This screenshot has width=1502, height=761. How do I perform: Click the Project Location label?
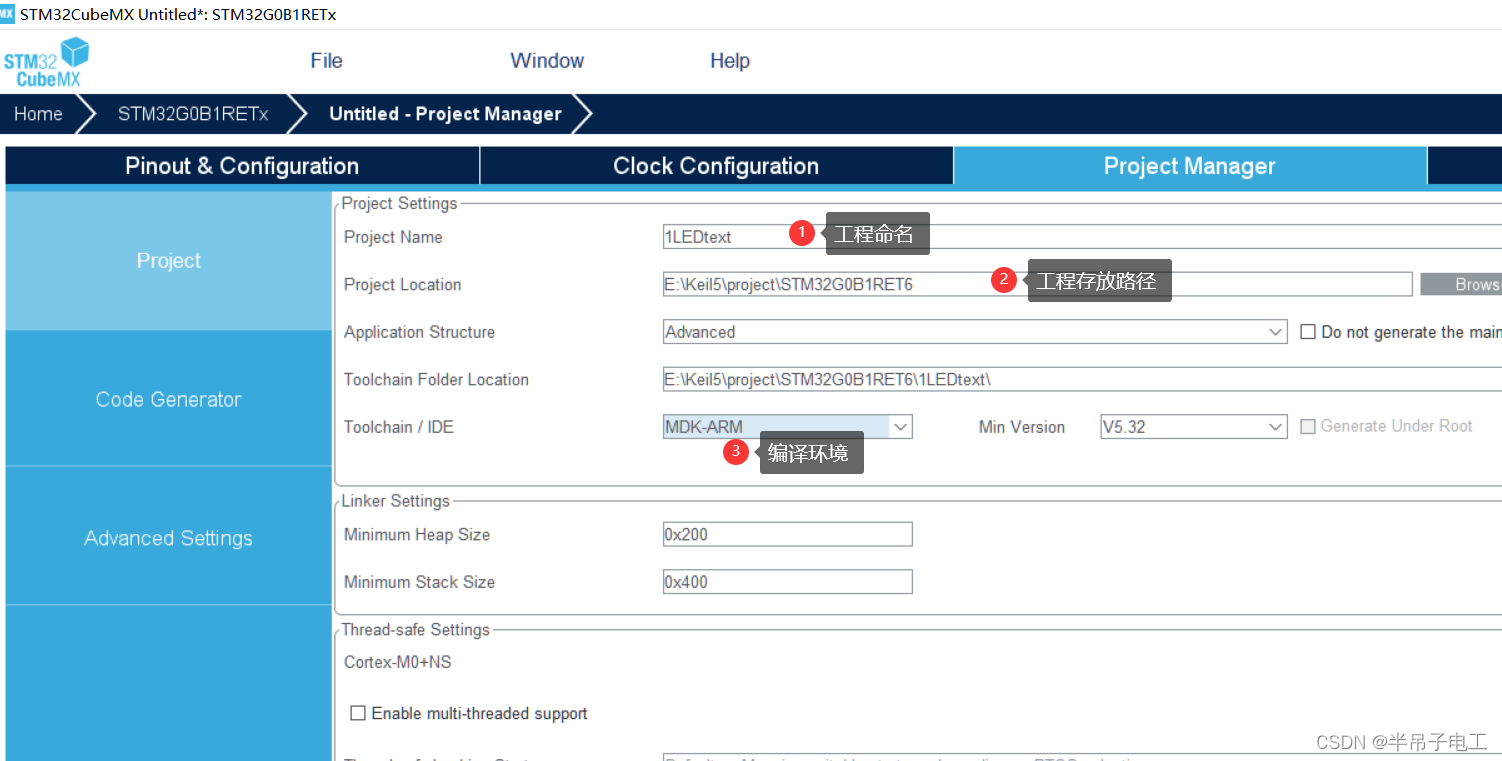(x=402, y=285)
